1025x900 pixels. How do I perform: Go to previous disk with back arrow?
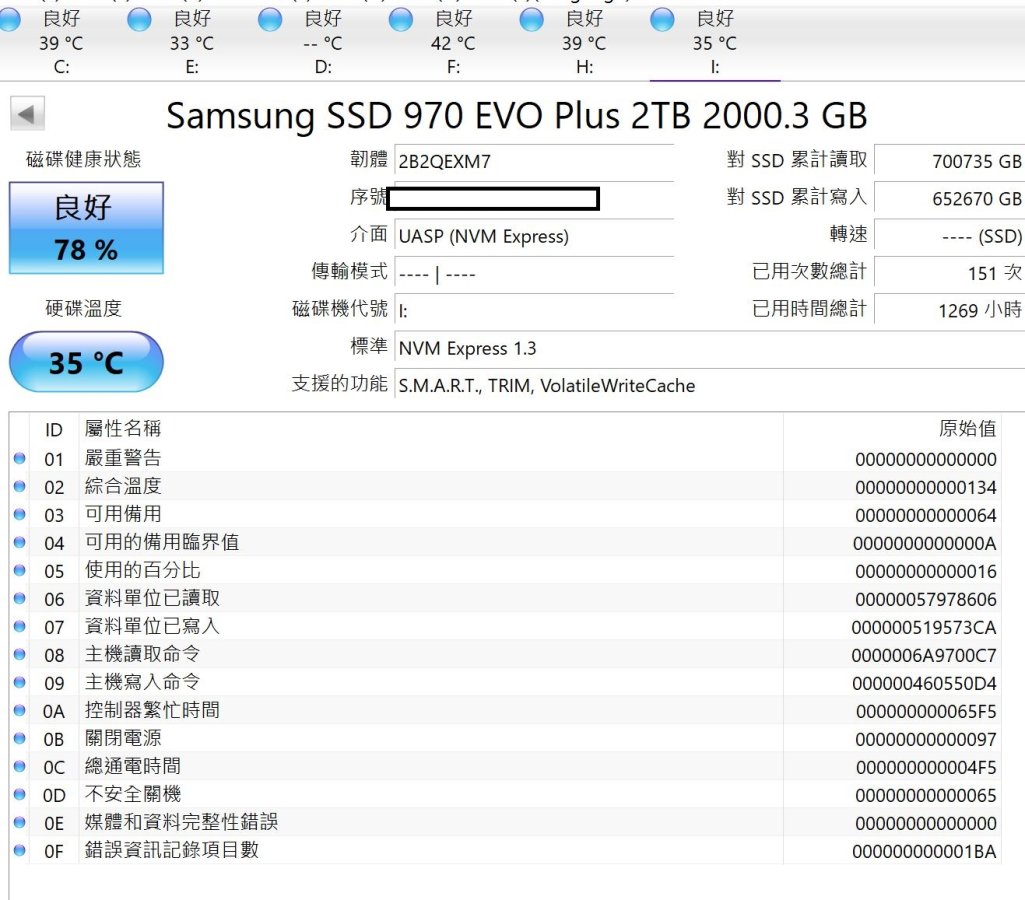(27, 114)
